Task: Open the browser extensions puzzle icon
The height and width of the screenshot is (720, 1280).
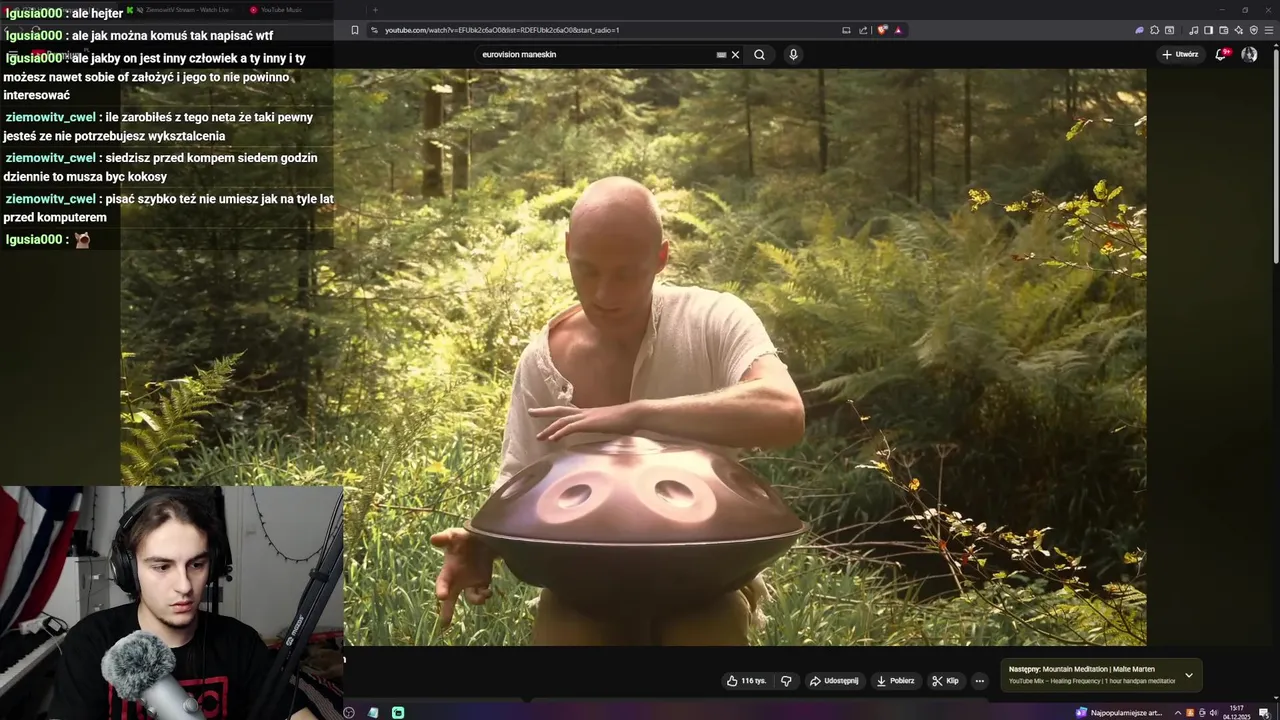Action: [1154, 30]
